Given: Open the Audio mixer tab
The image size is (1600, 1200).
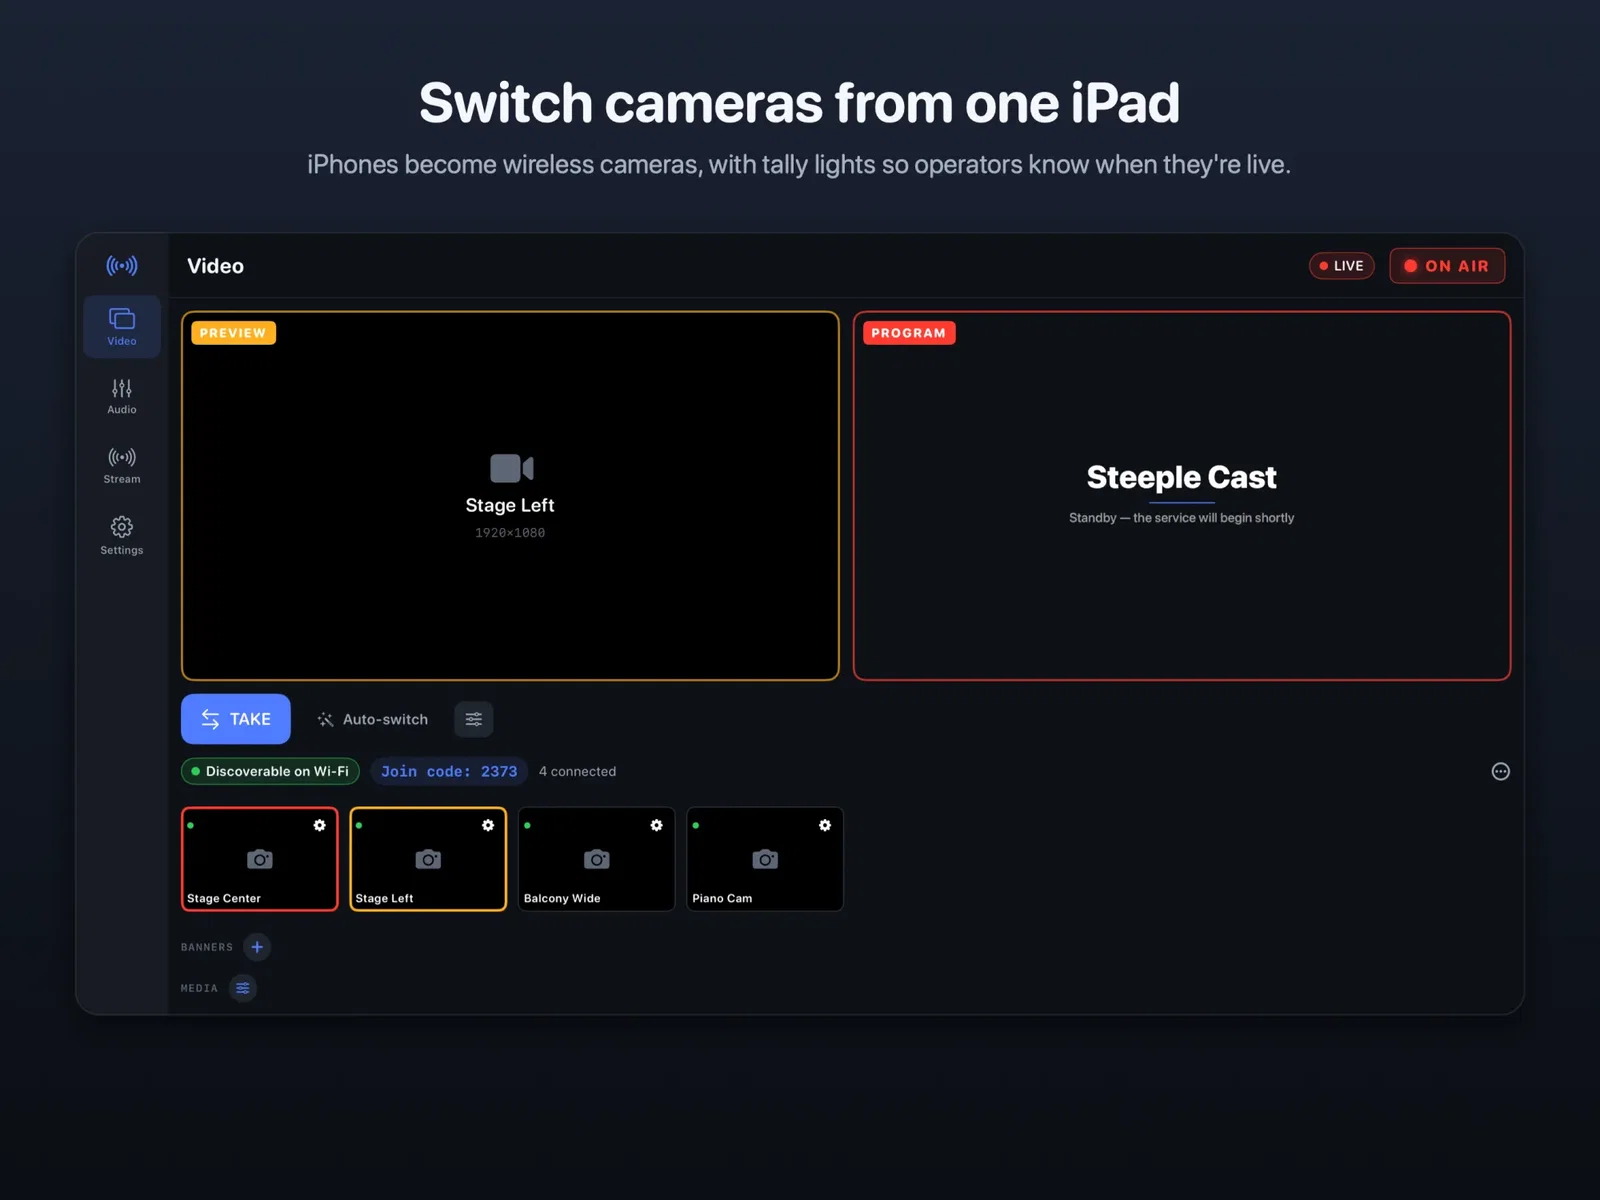Looking at the screenshot, I should click(122, 396).
